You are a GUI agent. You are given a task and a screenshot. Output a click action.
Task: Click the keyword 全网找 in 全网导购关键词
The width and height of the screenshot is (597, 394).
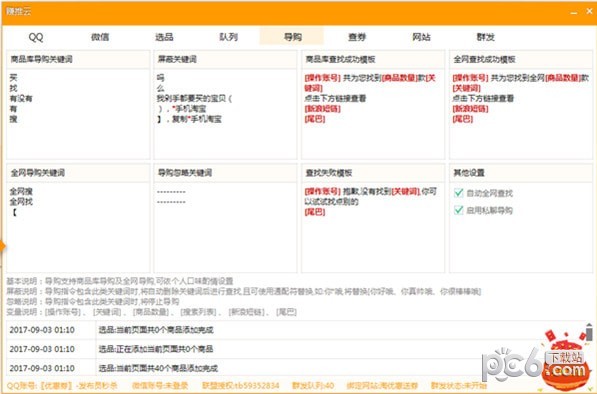pos(21,202)
